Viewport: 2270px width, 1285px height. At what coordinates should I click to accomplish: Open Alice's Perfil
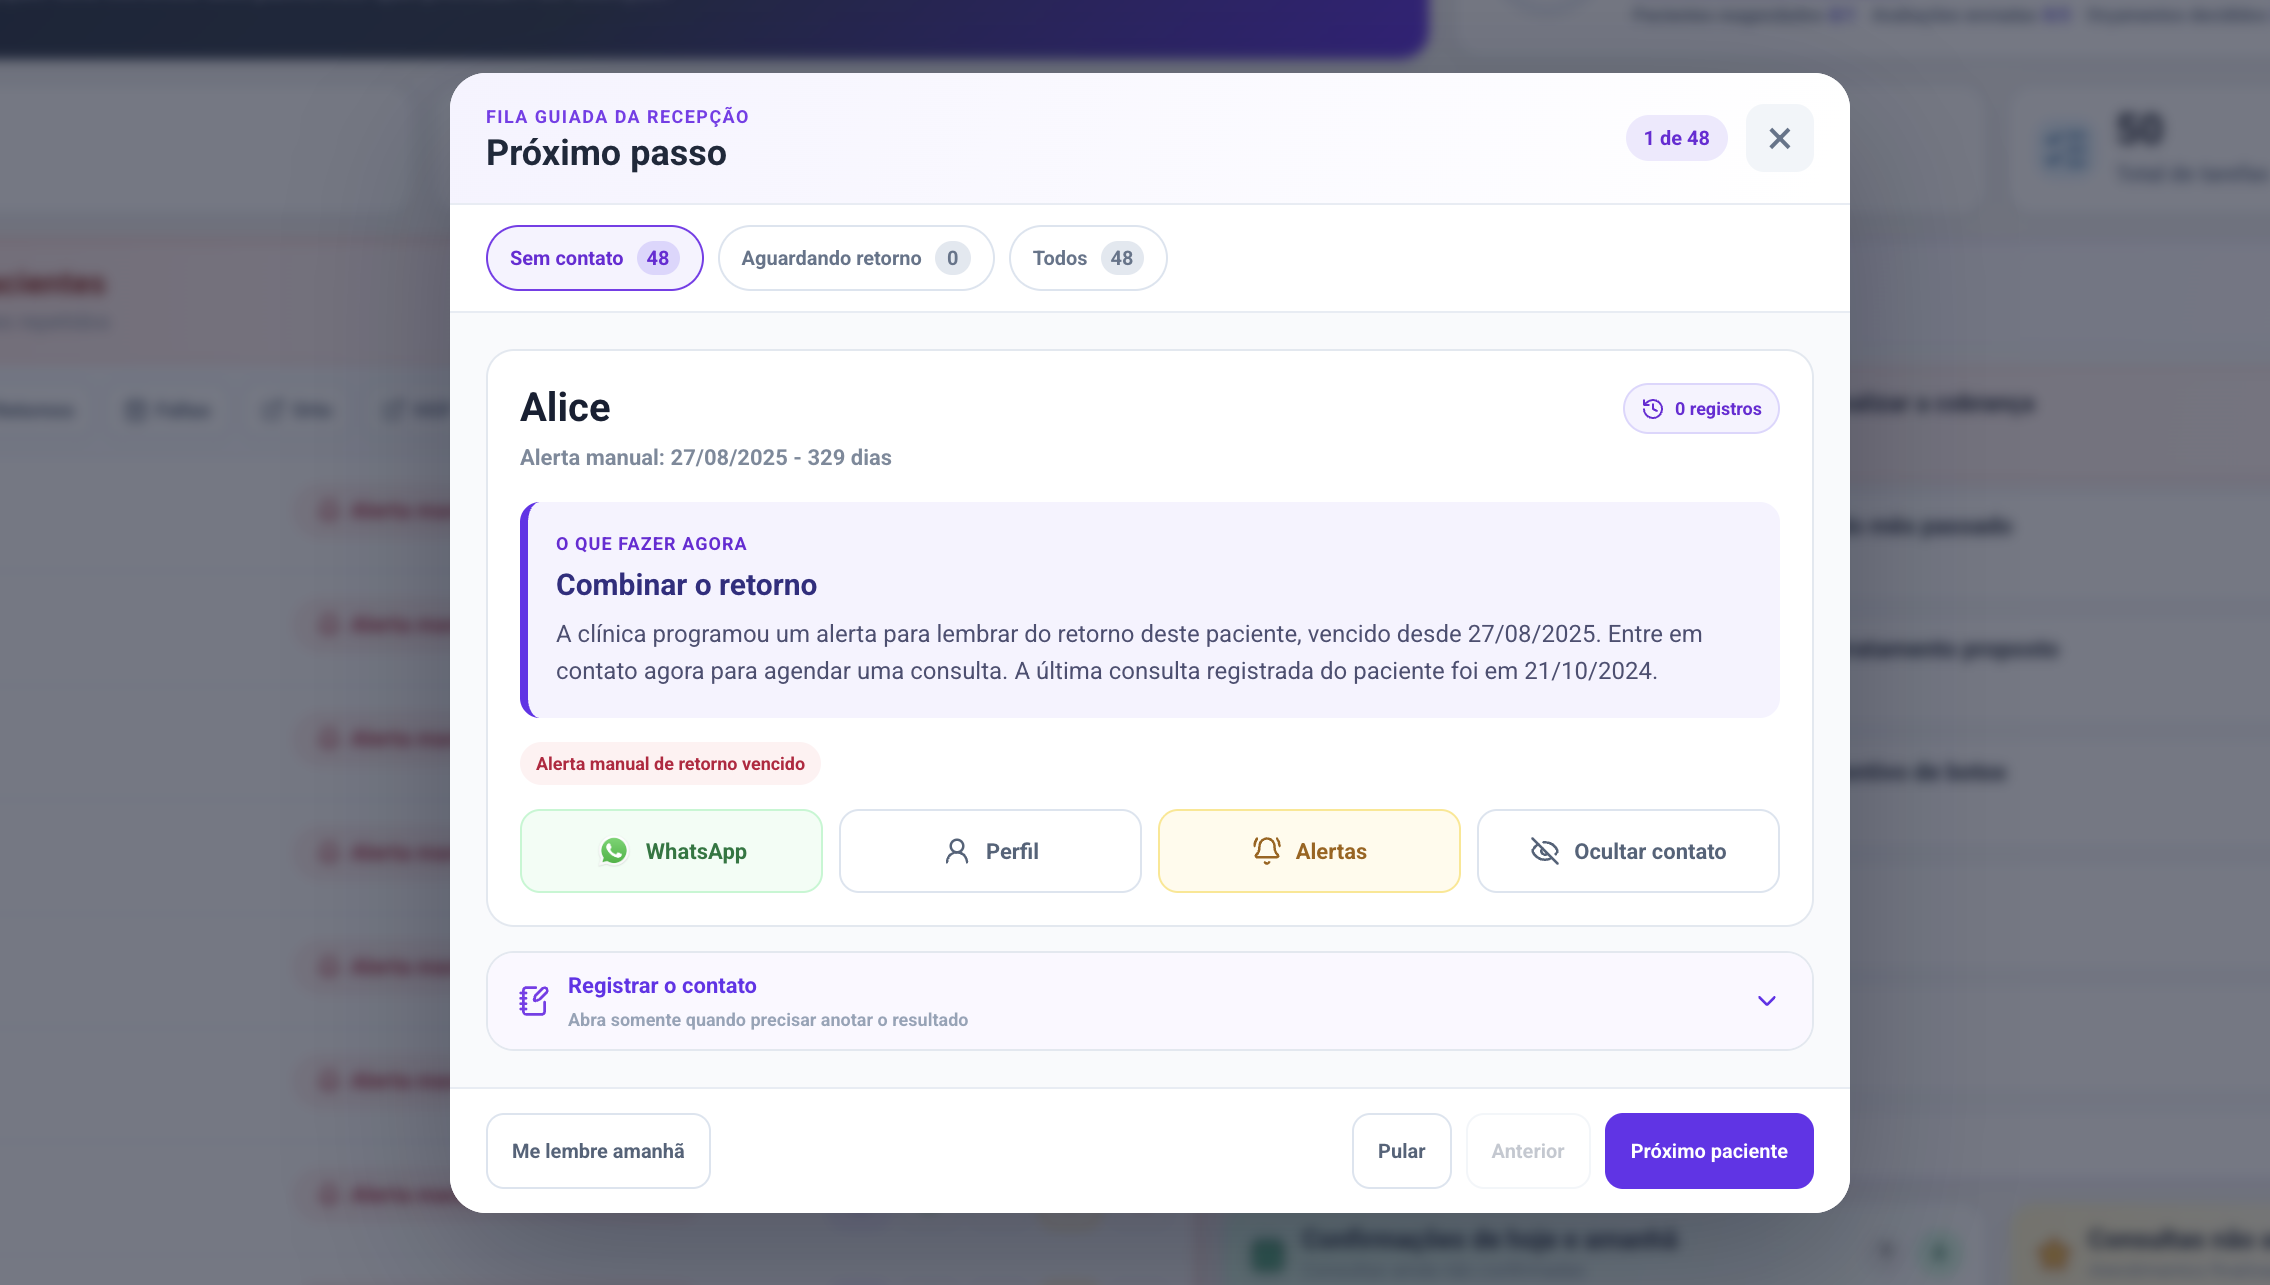[x=990, y=851]
